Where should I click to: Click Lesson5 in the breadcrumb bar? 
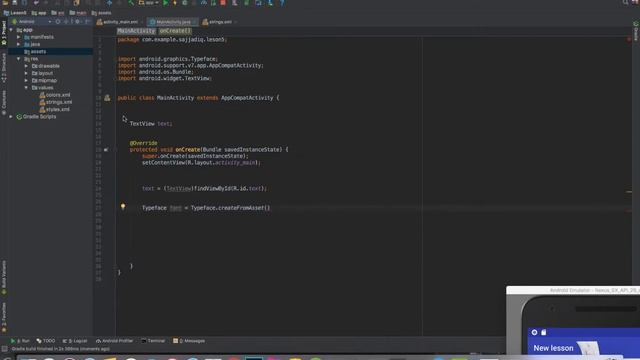pos(15,13)
